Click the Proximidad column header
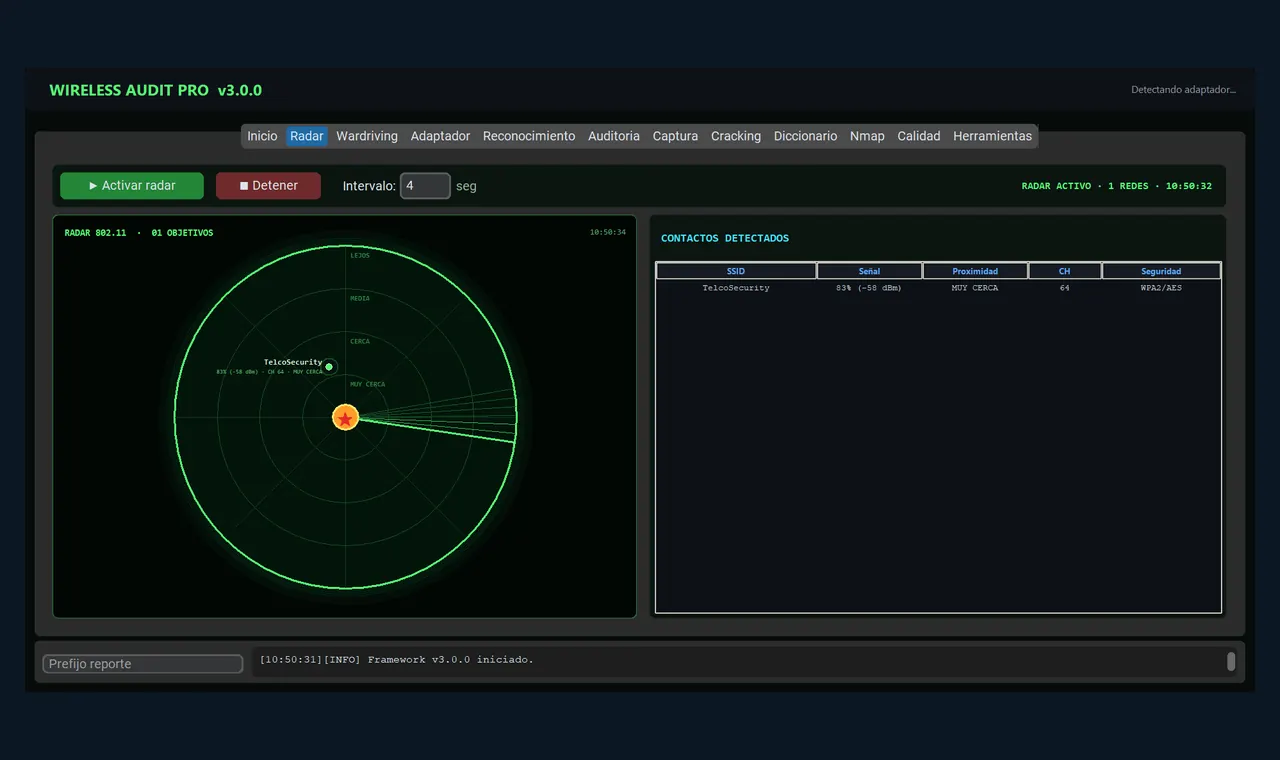 (x=975, y=271)
